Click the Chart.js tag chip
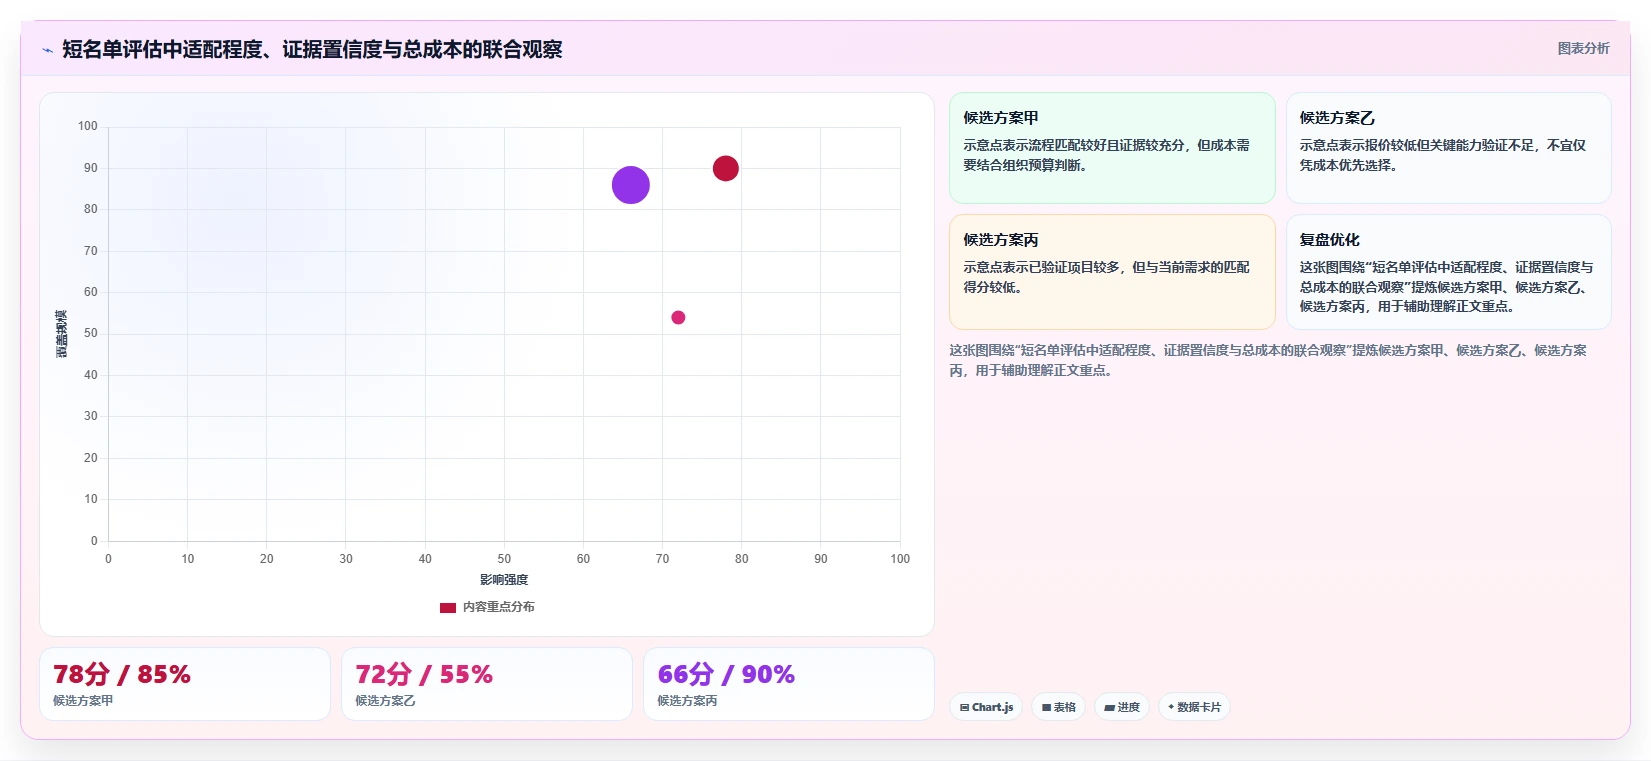 tap(986, 707)
